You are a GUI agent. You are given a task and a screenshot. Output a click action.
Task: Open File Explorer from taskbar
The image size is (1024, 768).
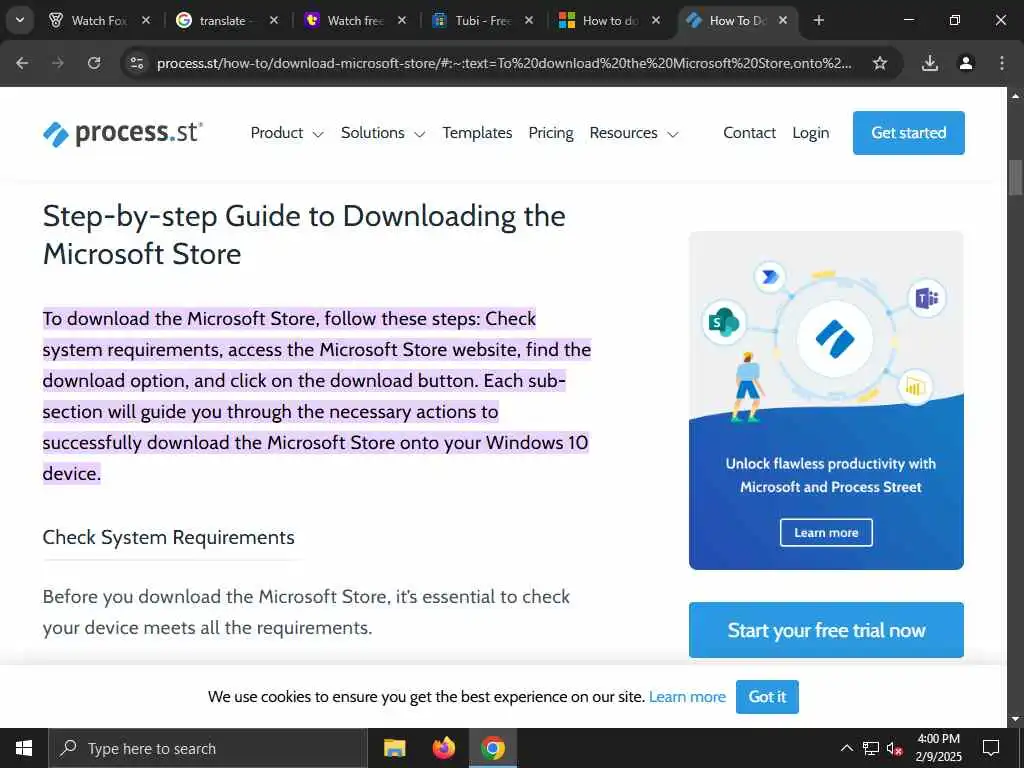(394, 748)
